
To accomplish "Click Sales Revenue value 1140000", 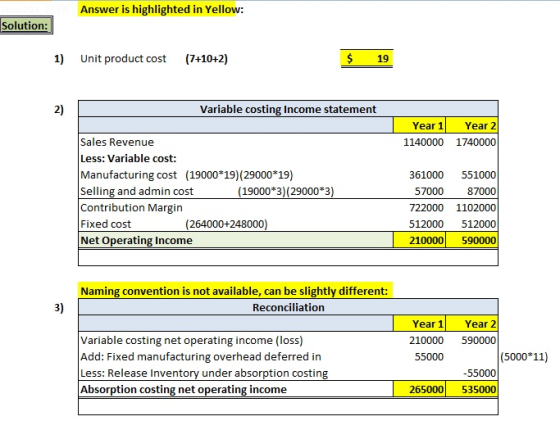I will (423, 142).
